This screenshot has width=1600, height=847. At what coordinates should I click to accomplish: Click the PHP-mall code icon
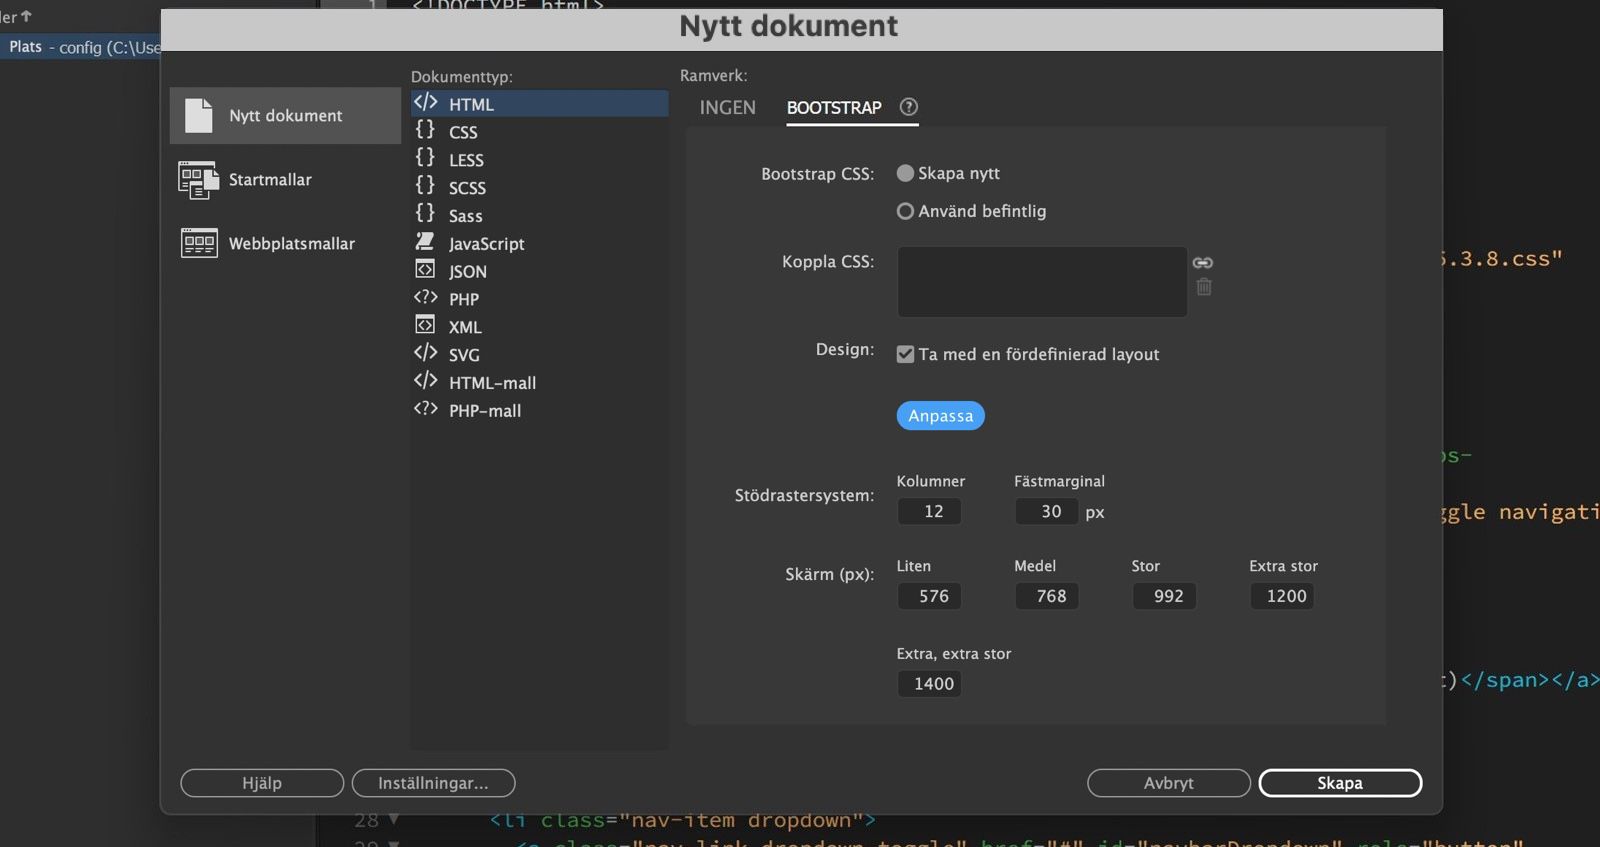click(426, 409)
